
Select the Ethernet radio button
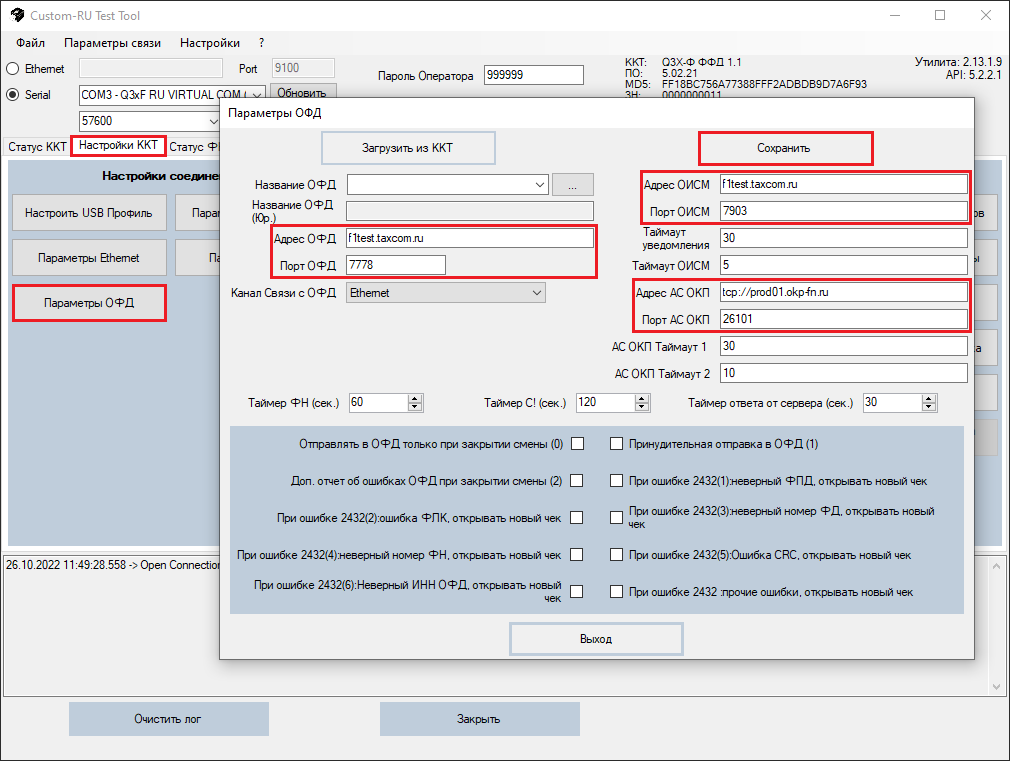(x=13, y=69)
